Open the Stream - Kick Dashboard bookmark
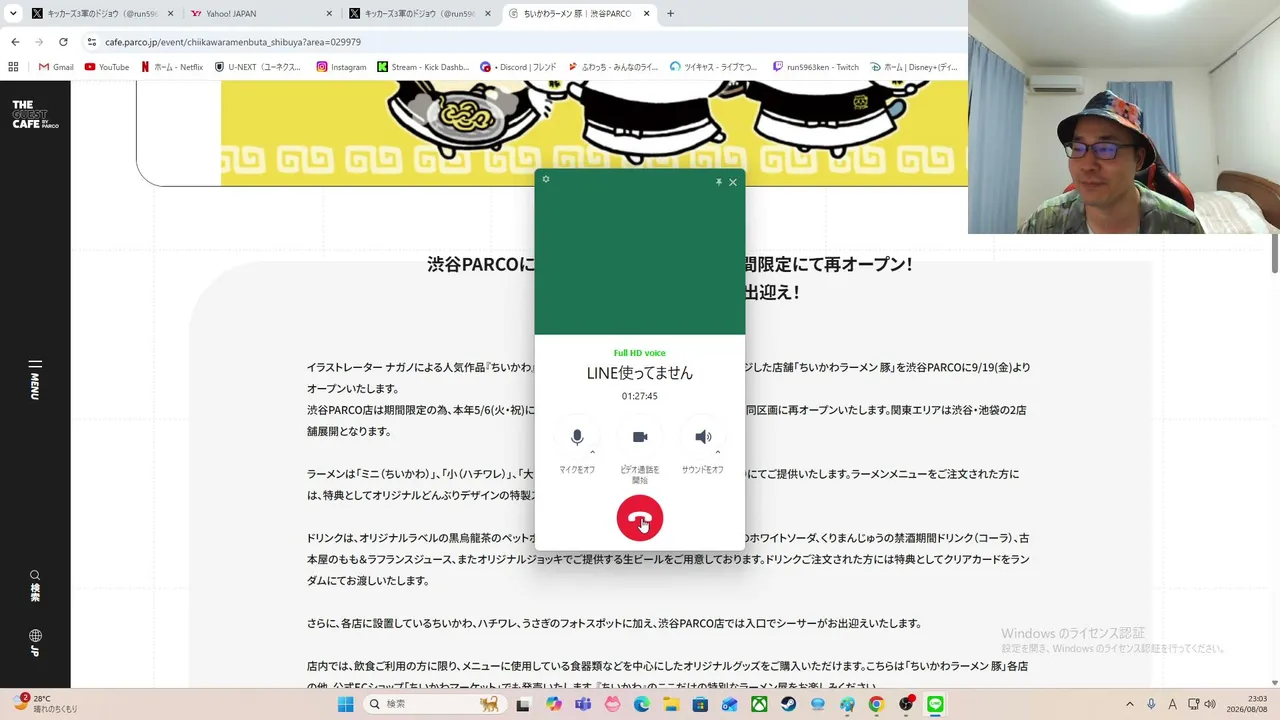The height and width of the screenshot is (720, 1280). click(x=423, y=67)
